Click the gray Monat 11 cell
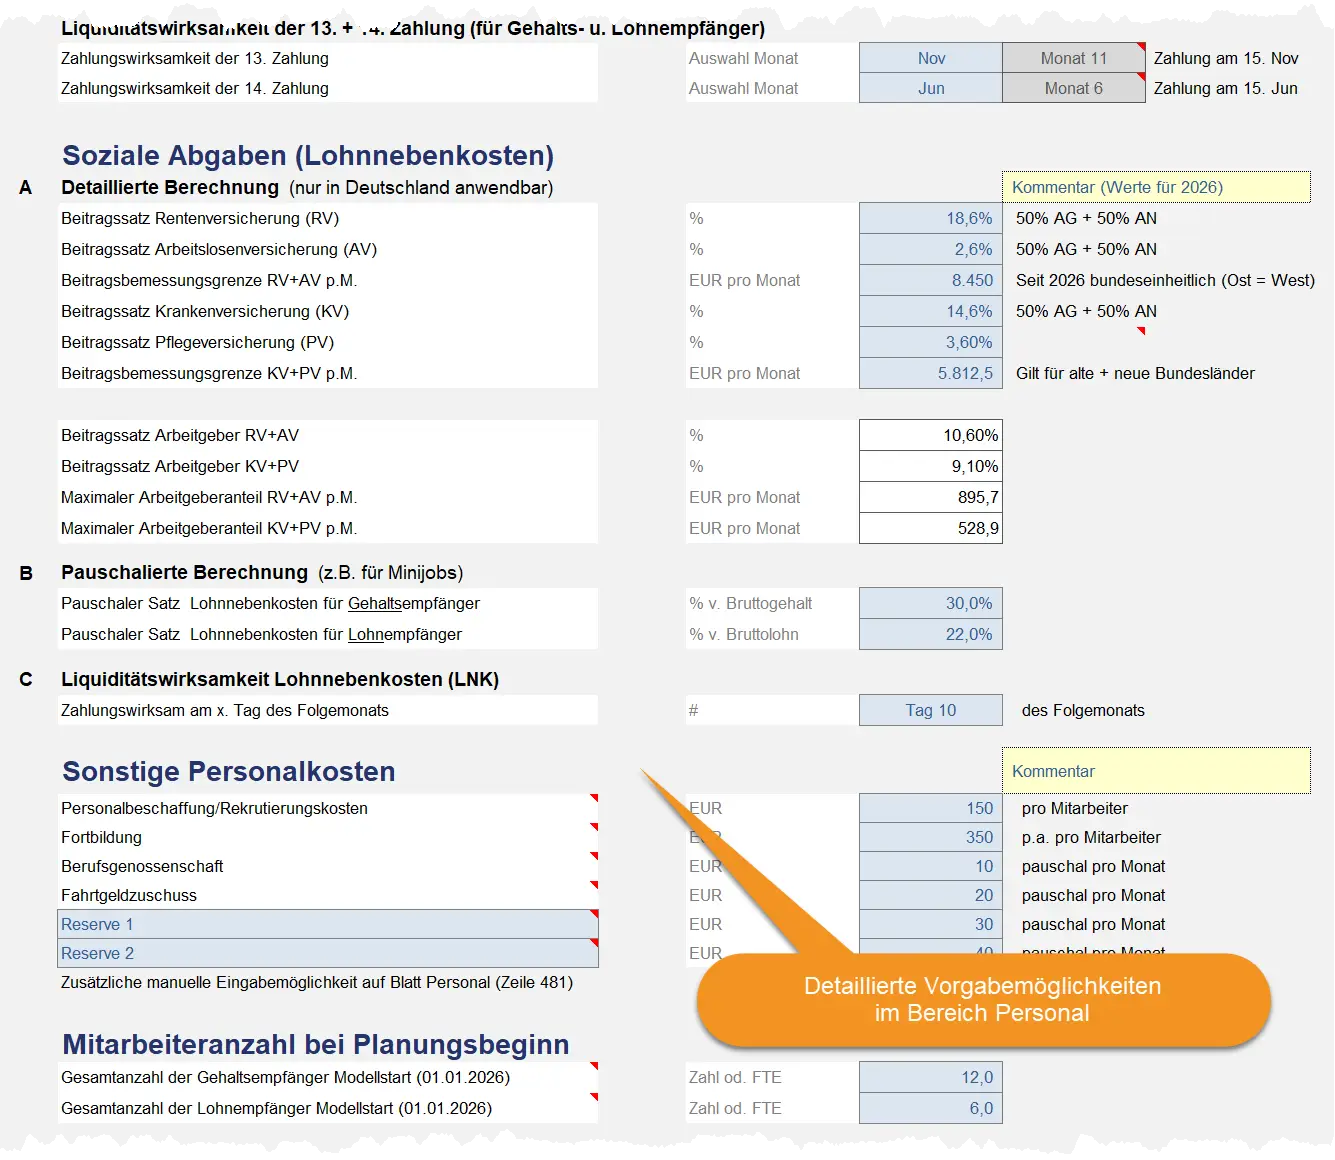1335x1160 pixels. (1073, 58)
